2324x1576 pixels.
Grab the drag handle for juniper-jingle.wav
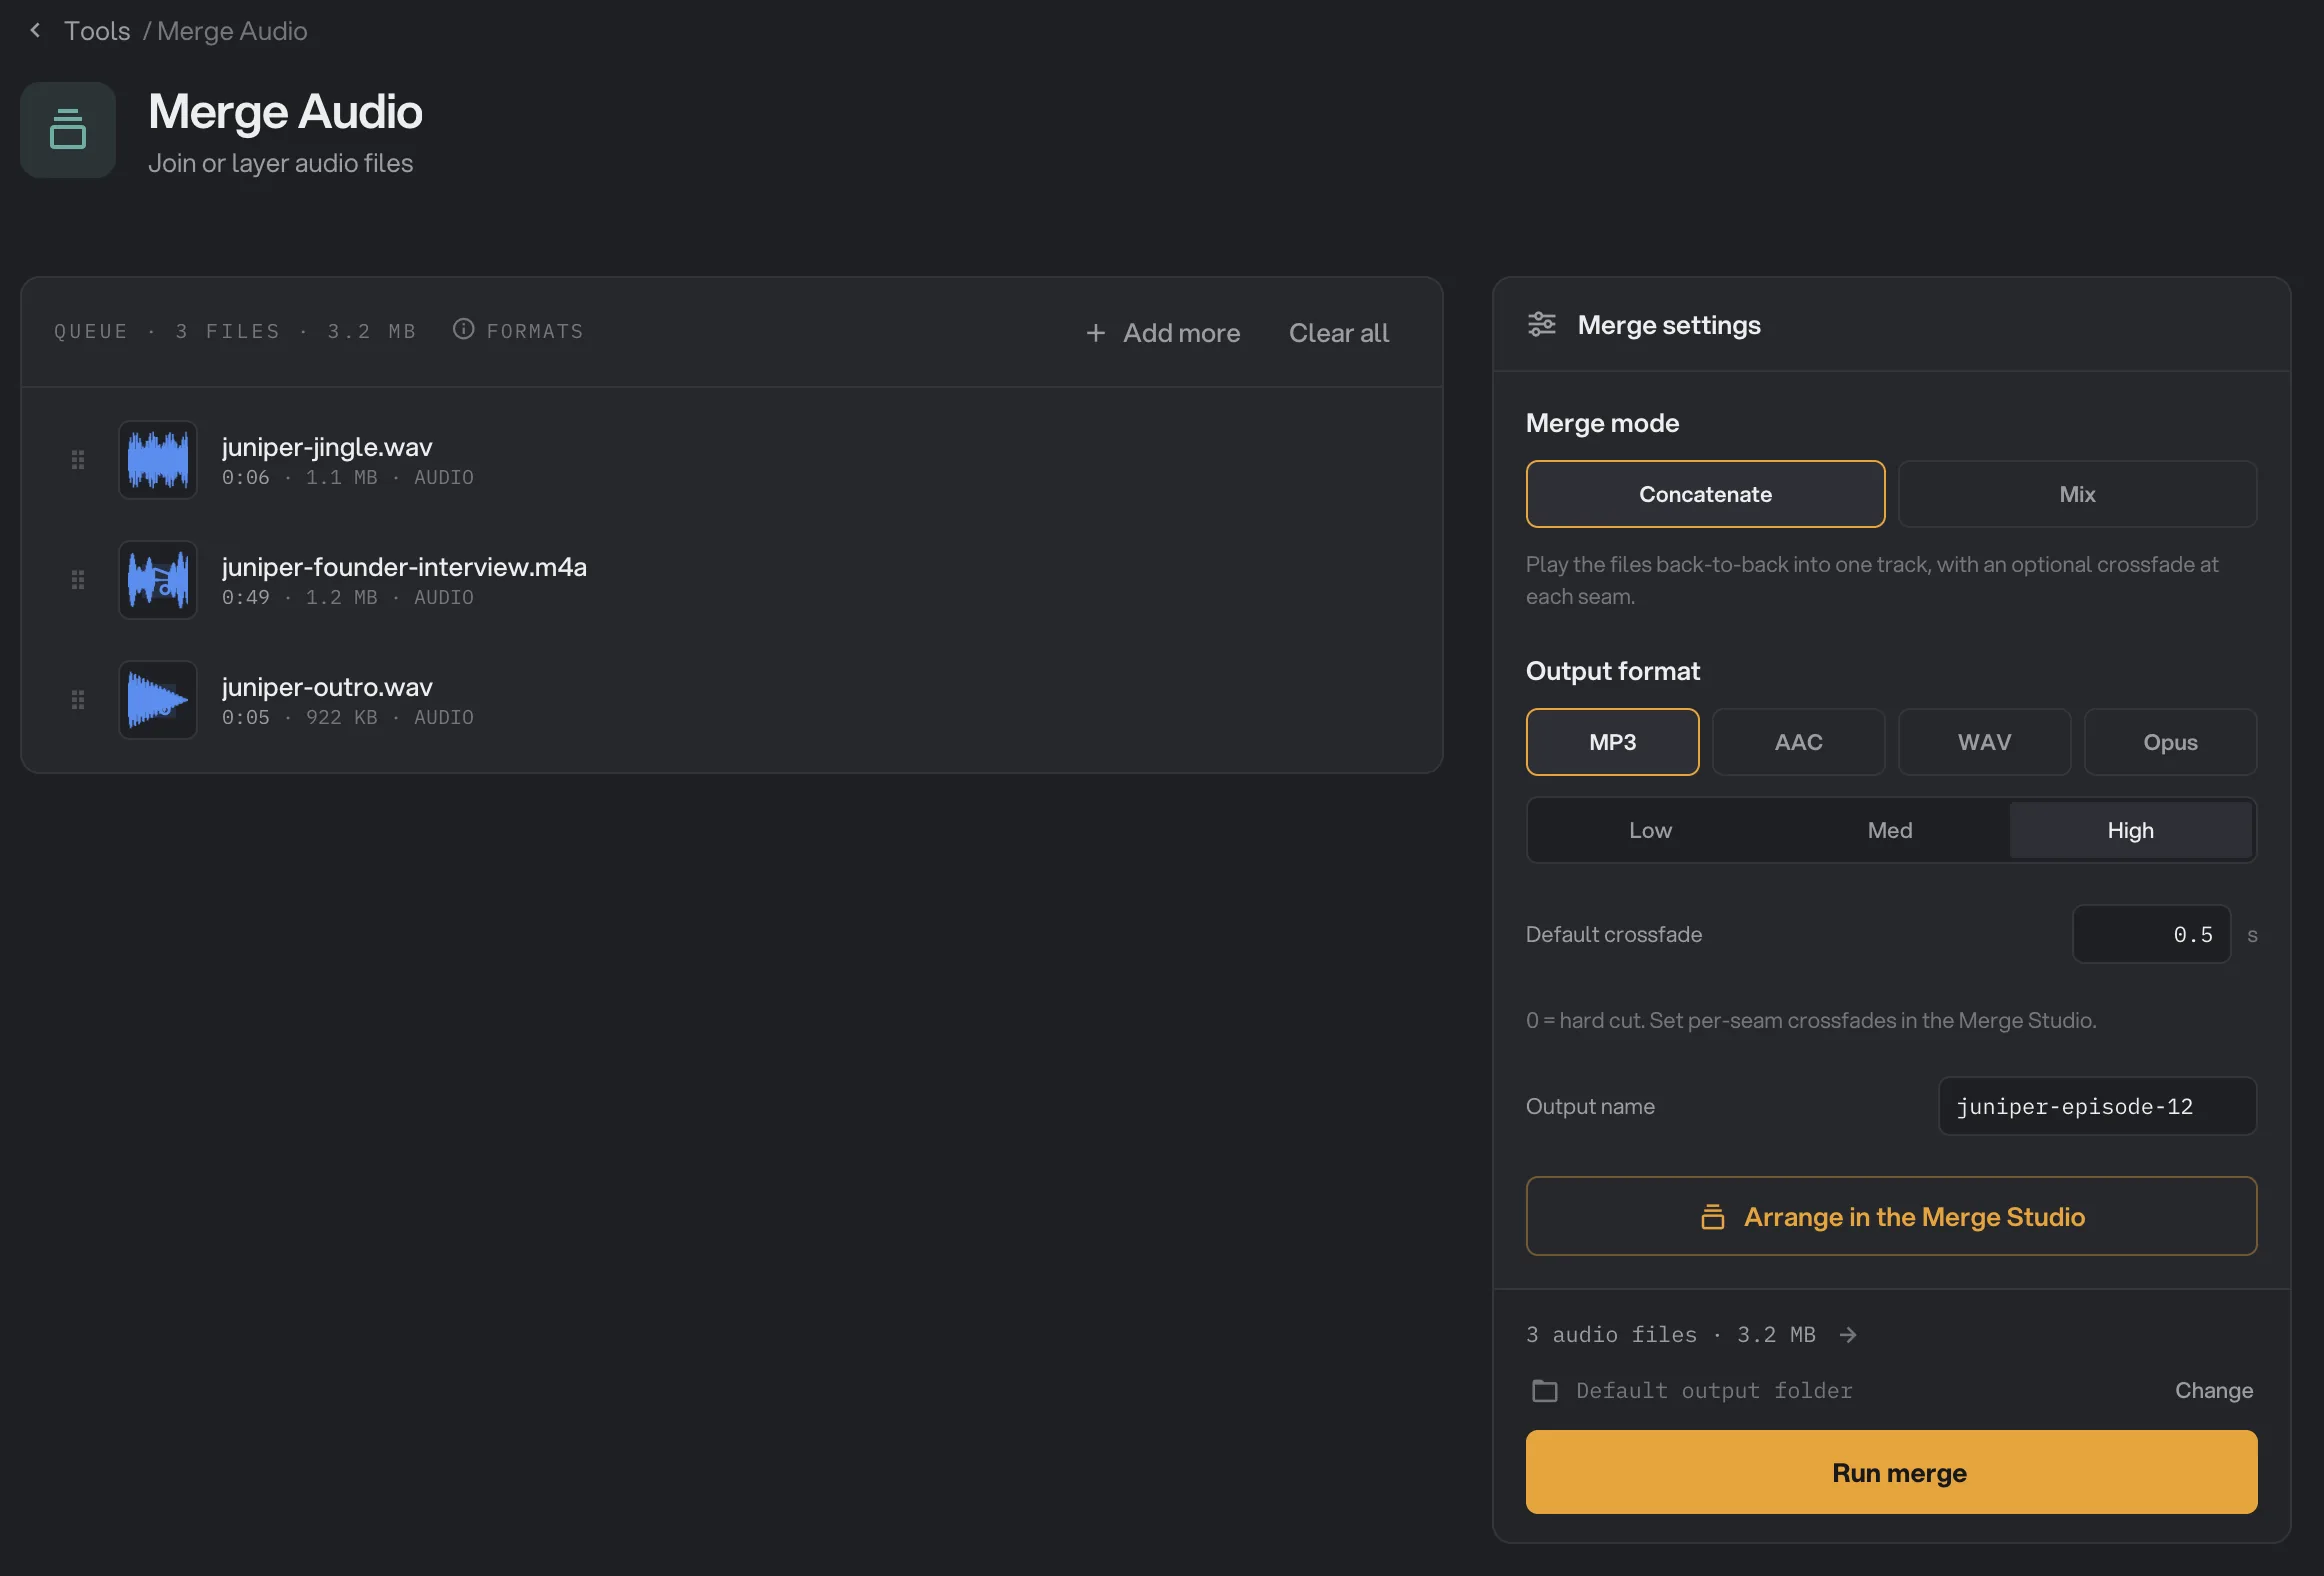coord(78,460)
